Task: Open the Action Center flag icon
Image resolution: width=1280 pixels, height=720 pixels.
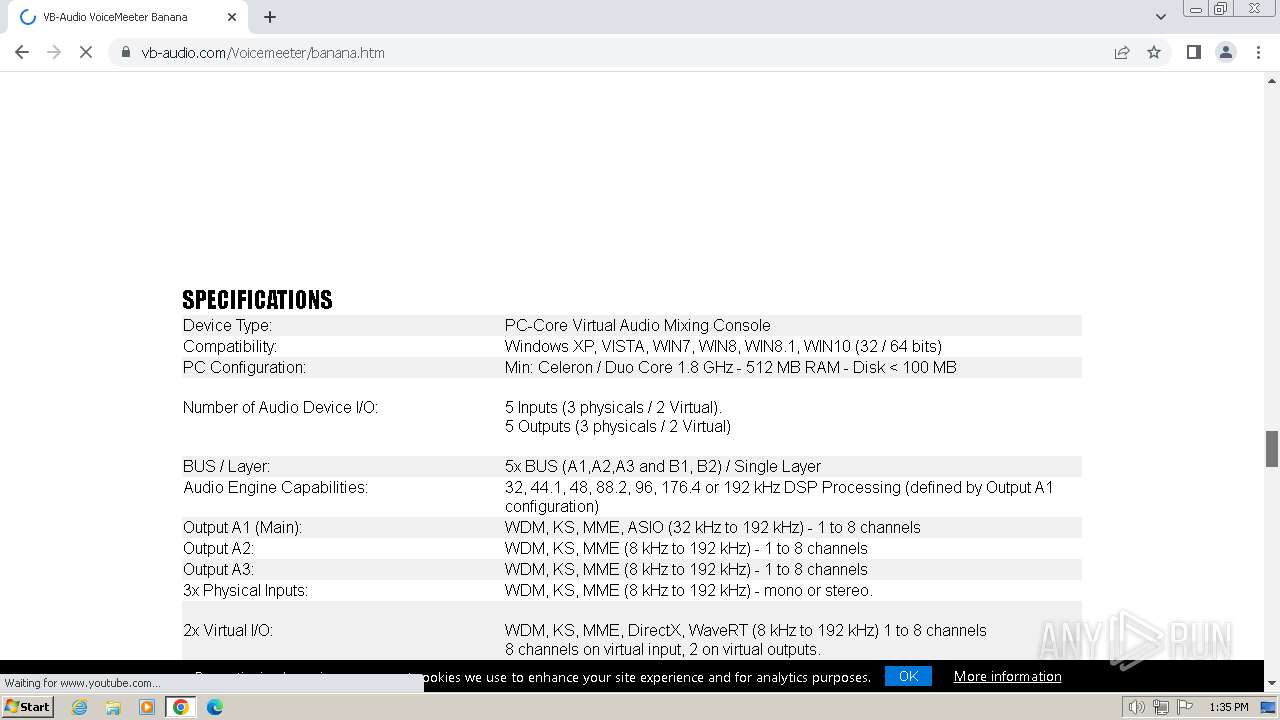Action: tap(1183, 707)
